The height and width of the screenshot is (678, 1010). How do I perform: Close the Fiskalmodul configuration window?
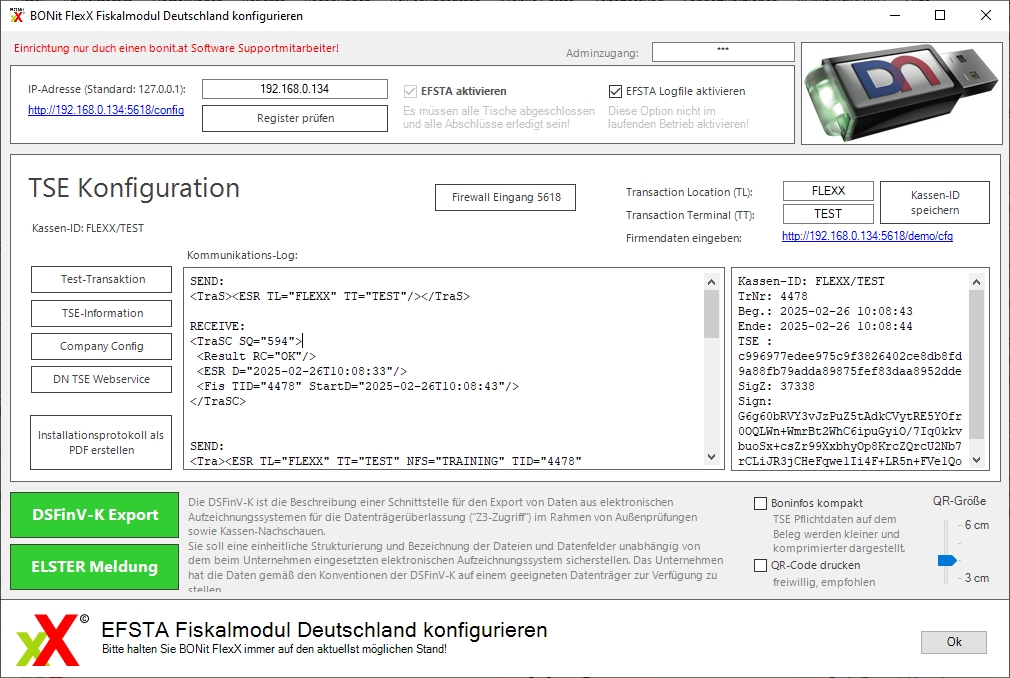click(x=986, y=15)
